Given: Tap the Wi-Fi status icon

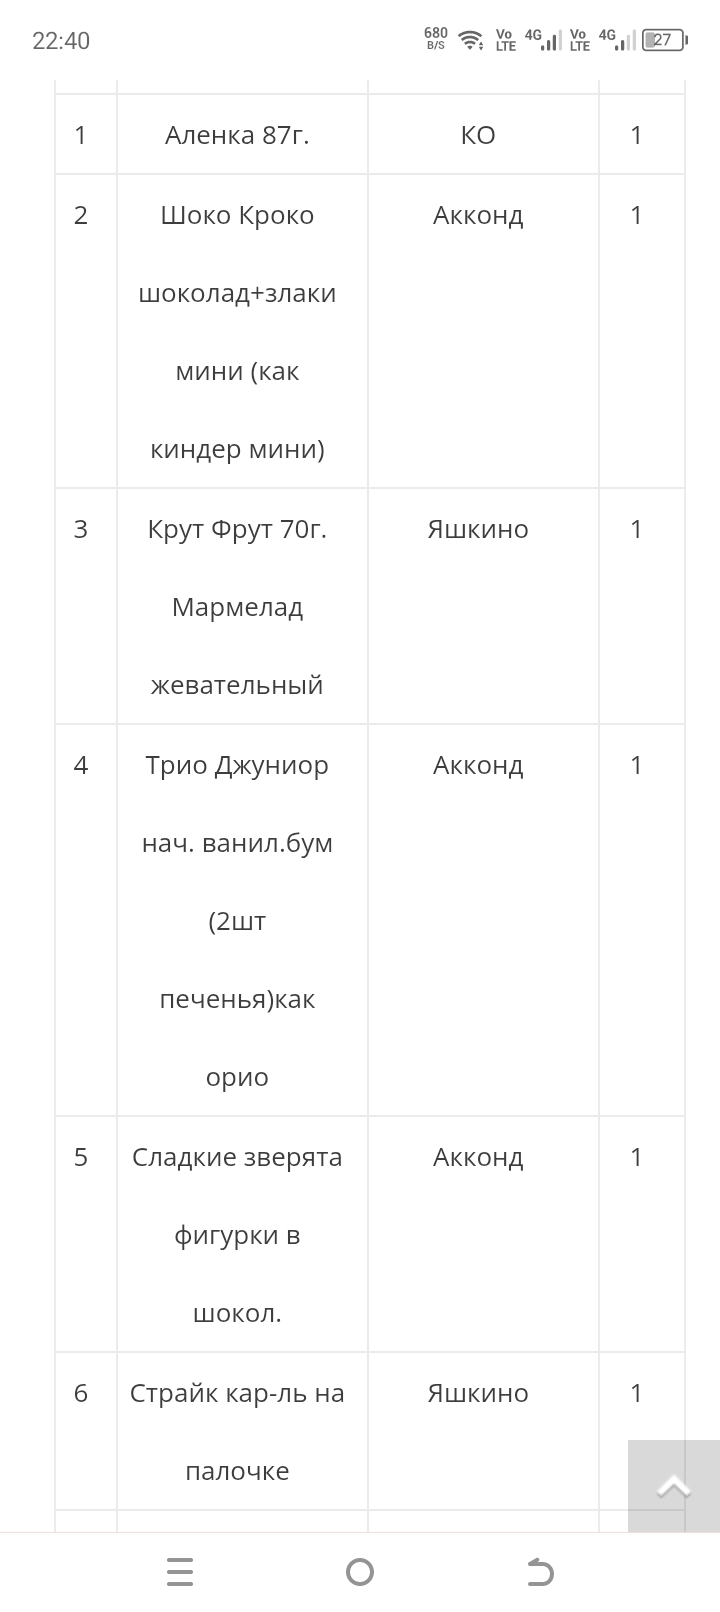Looking at the screenshot, I should 470,40.
